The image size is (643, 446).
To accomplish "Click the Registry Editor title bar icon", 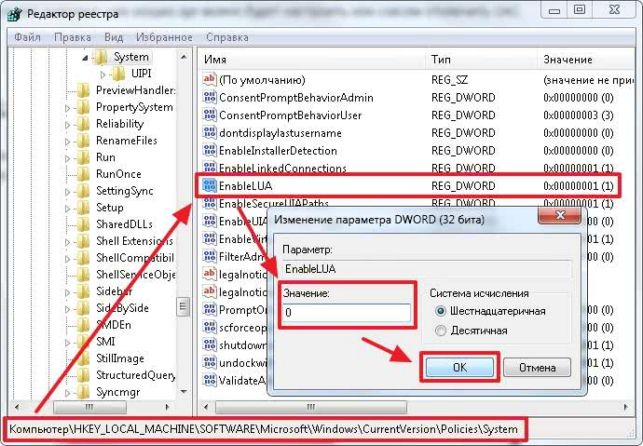I will click(x=14, y=14).
